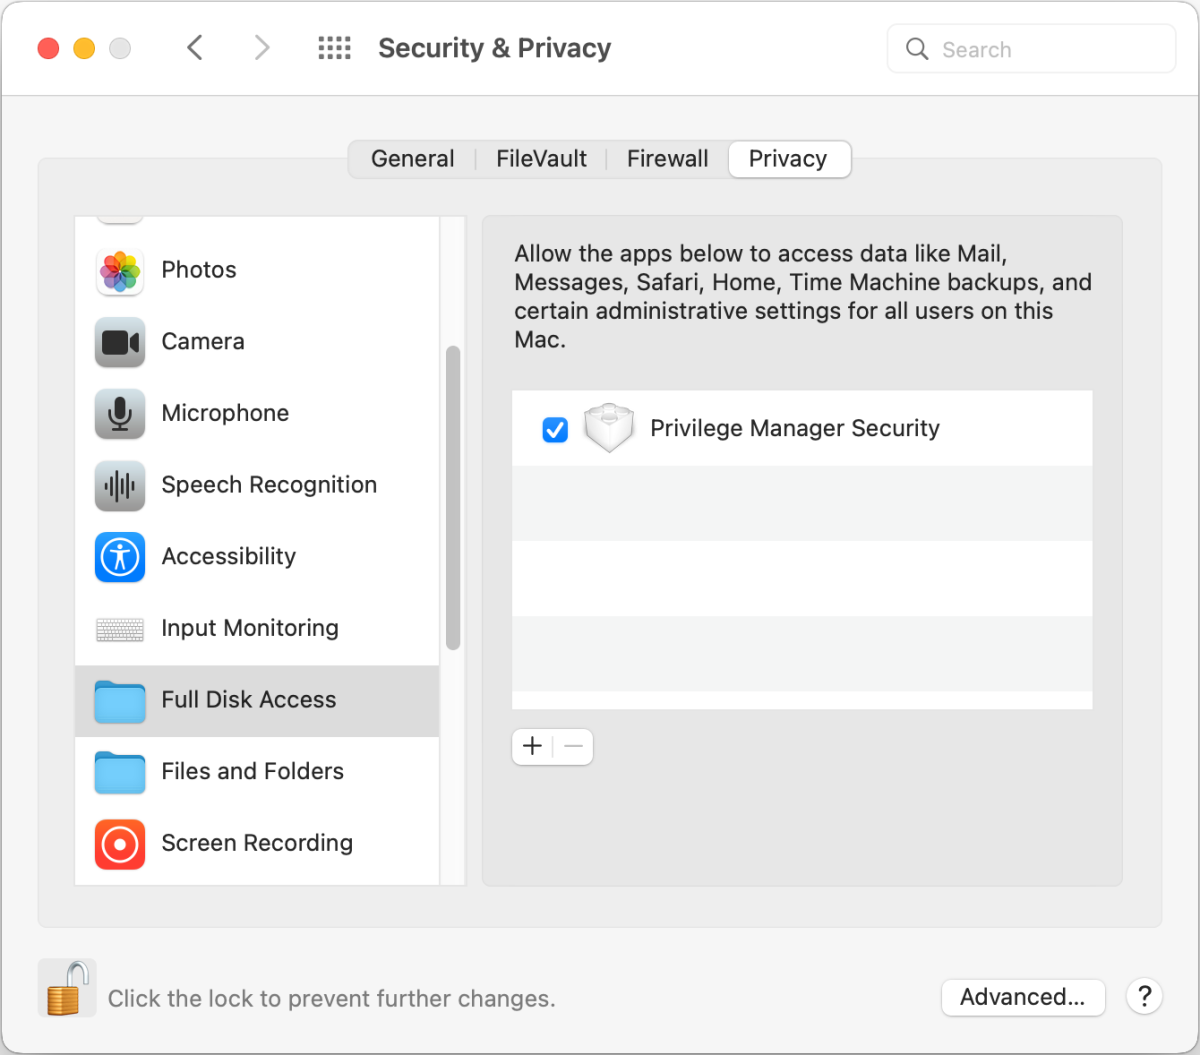Open Microphone privacy settings
The height and width of the screenshot is (1055, 1200).
pos(225,413)
